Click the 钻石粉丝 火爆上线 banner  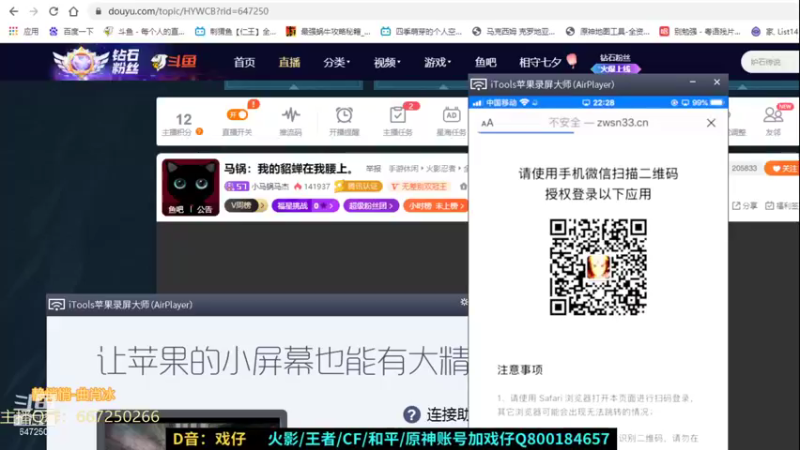click(615, 63)
